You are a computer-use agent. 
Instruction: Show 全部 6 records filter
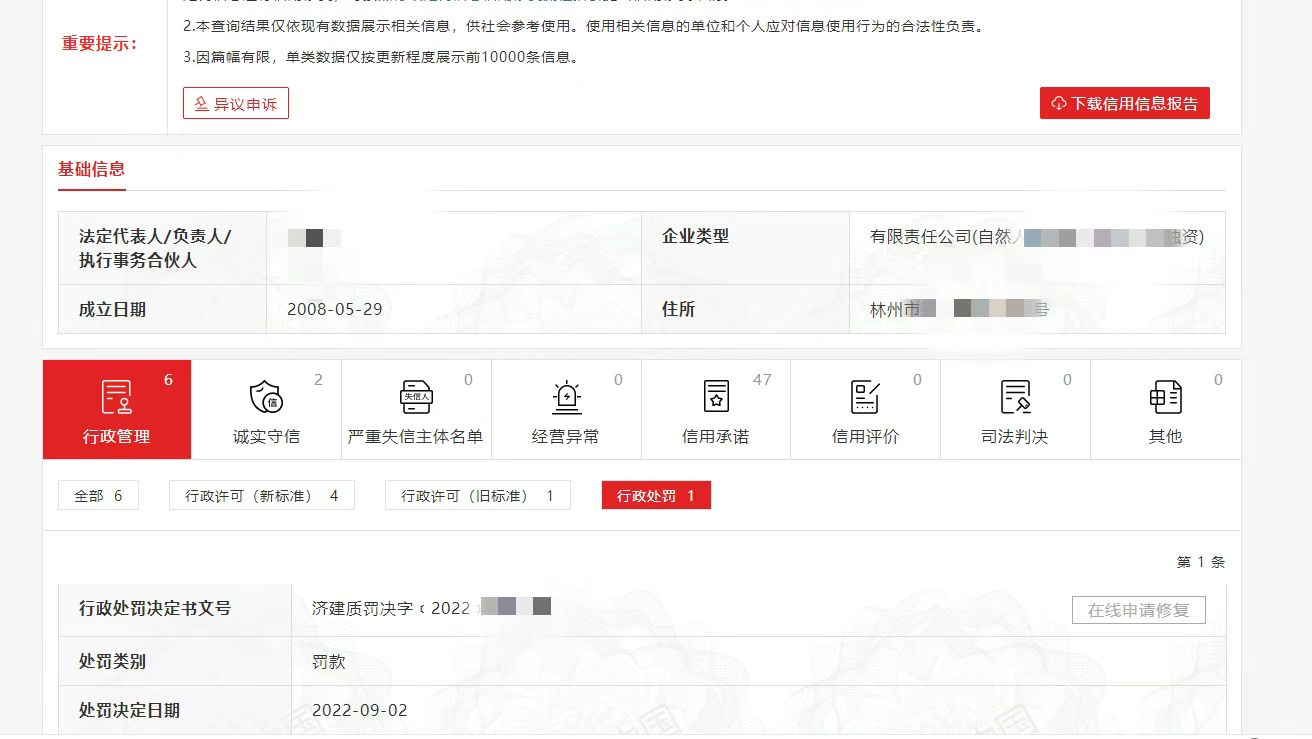point(98,496)
